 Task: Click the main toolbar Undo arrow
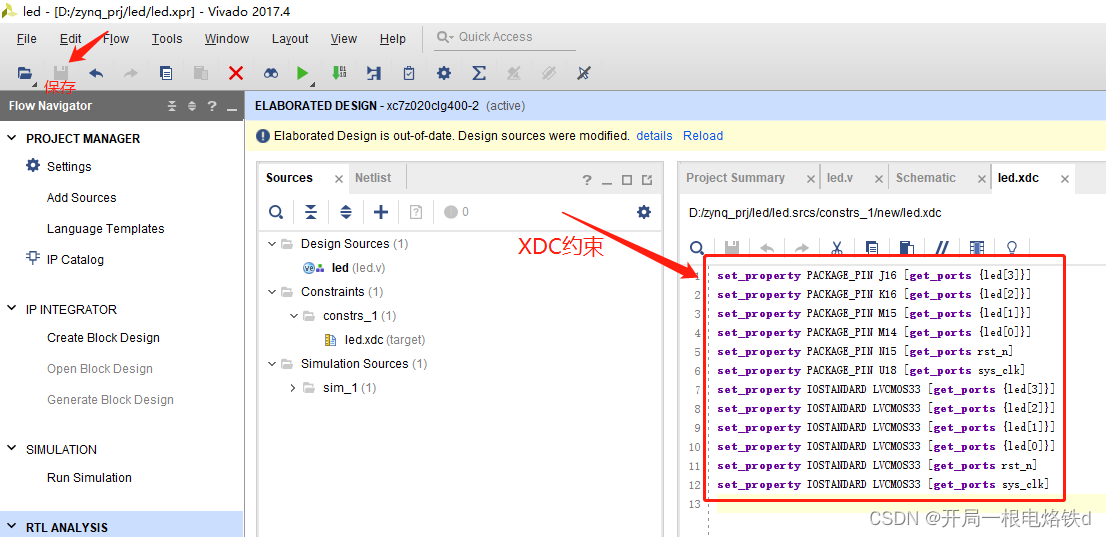click(x=96, y=73)
